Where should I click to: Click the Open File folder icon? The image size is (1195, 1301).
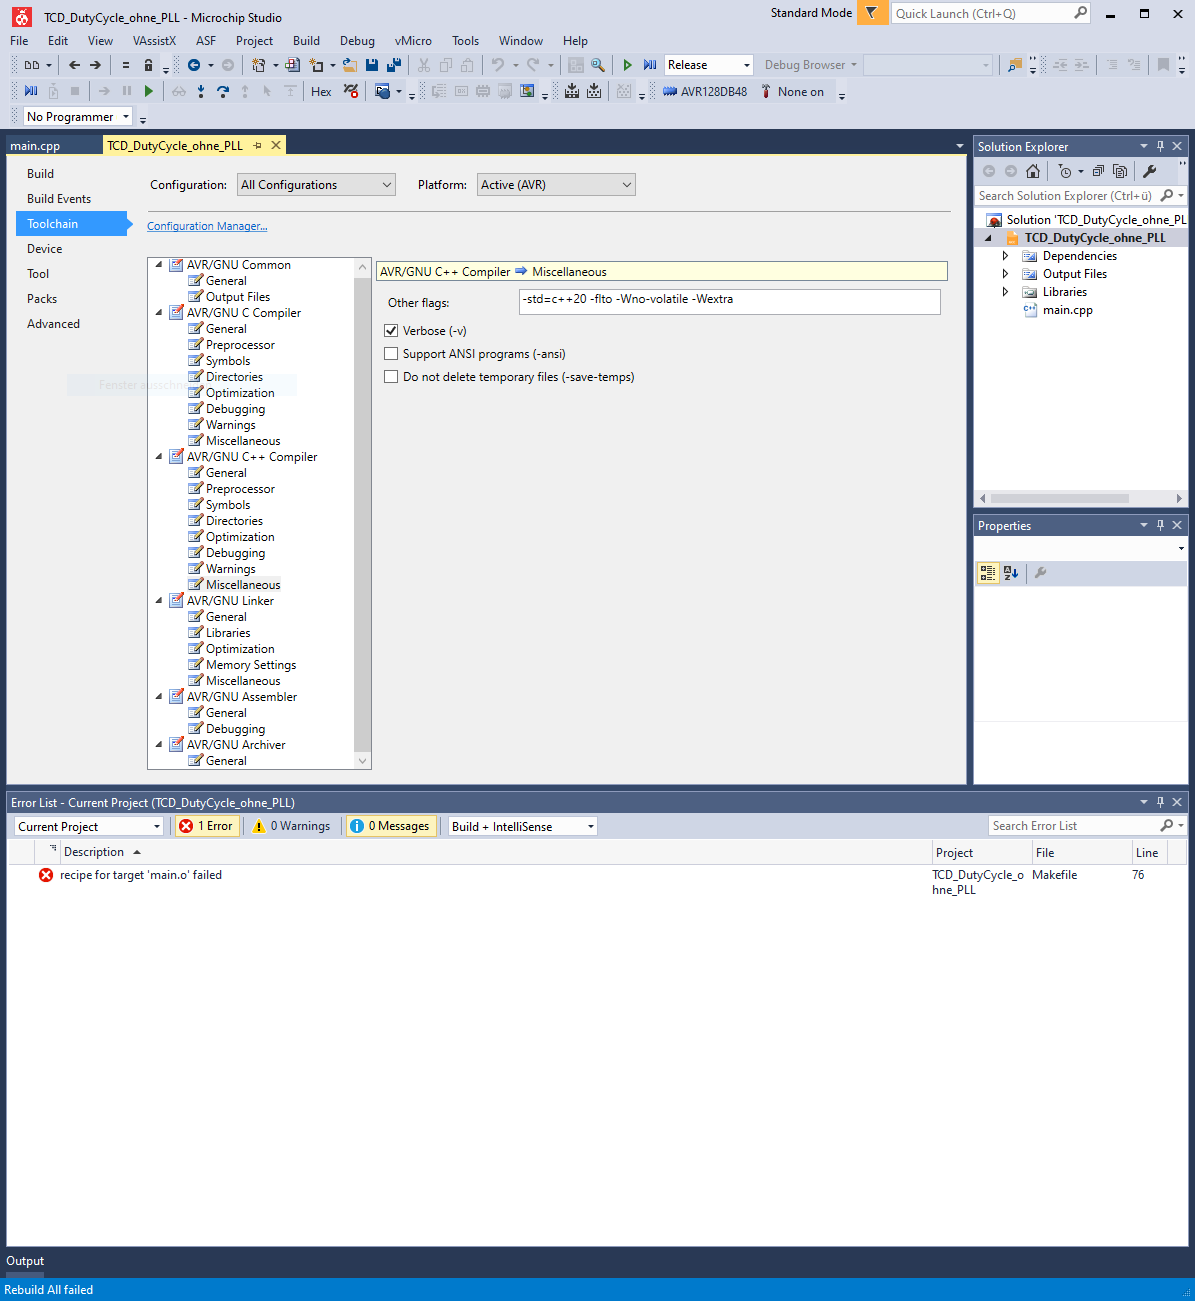coord(350,65)
